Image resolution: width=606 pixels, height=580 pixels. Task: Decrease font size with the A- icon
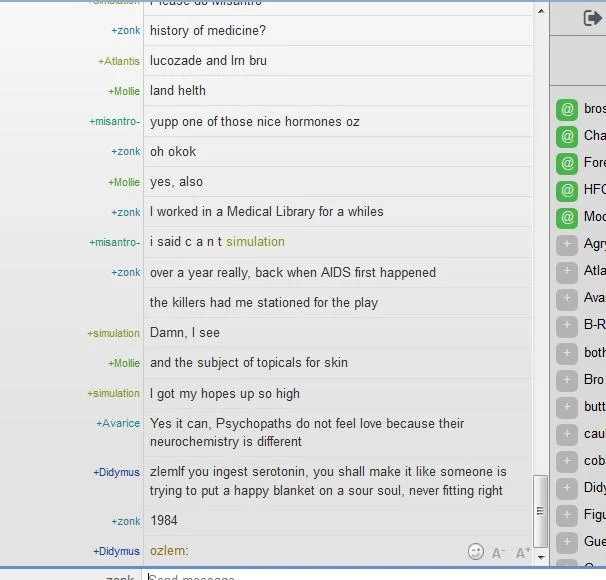[499, 553]
